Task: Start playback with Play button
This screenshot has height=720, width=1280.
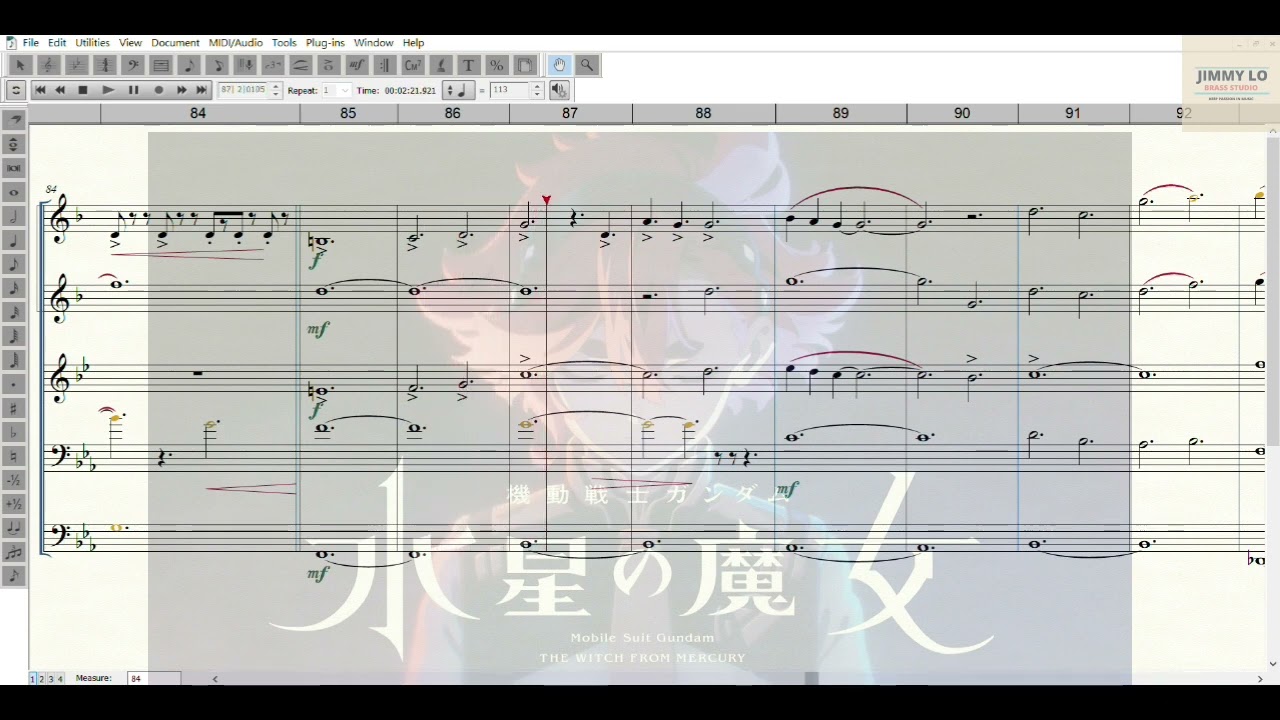Action: click(108, 90)
